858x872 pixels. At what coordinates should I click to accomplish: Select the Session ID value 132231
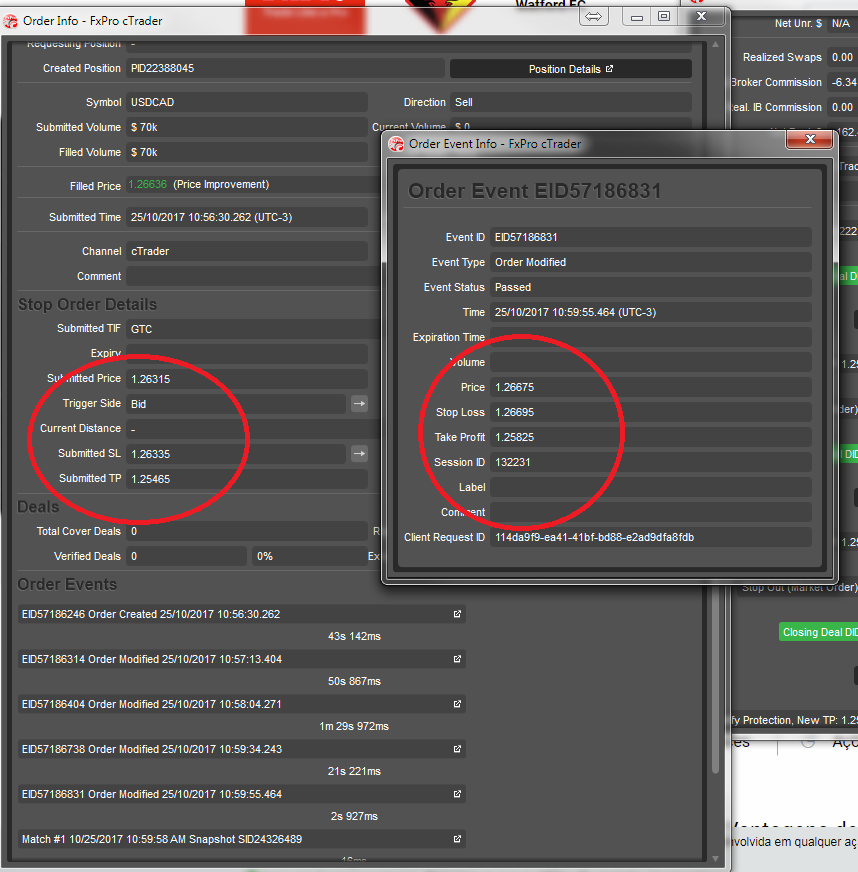(x=513, y=463)
